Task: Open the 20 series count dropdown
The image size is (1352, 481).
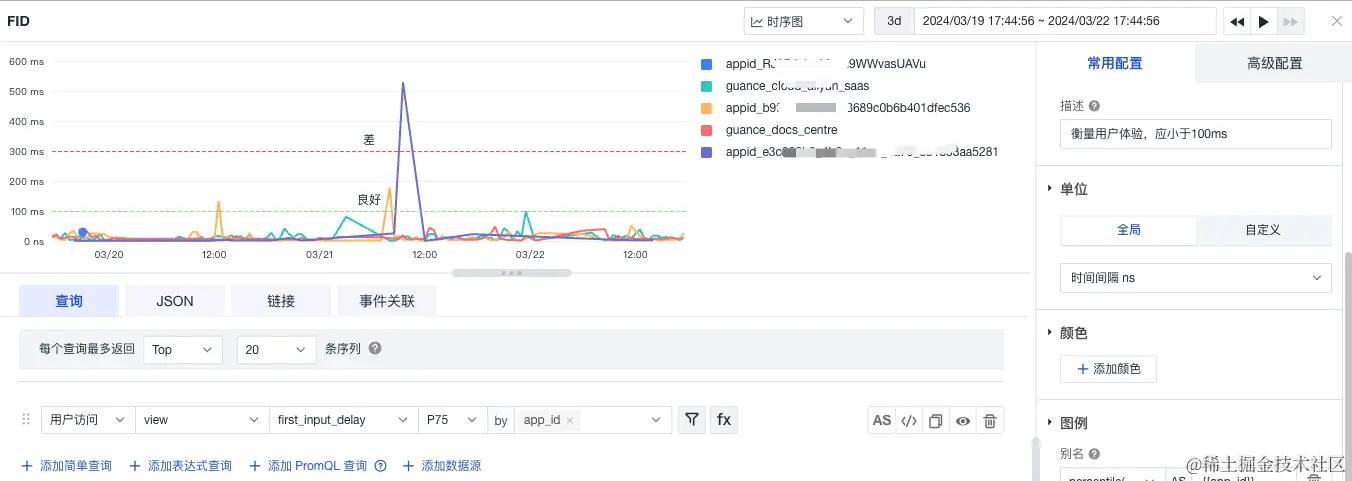Action: (x=277, y=350)
